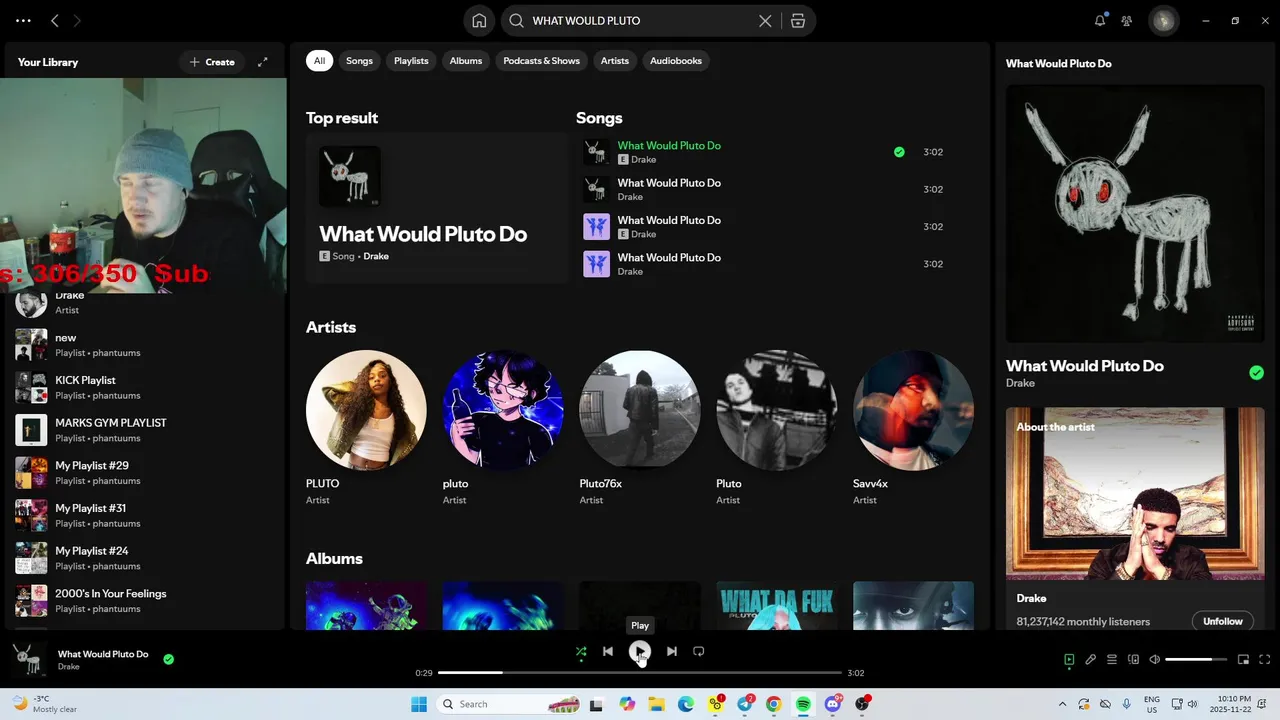The image size is (1280, 720).
Task: Select the Songs filter chip
Action: [359, 61]
